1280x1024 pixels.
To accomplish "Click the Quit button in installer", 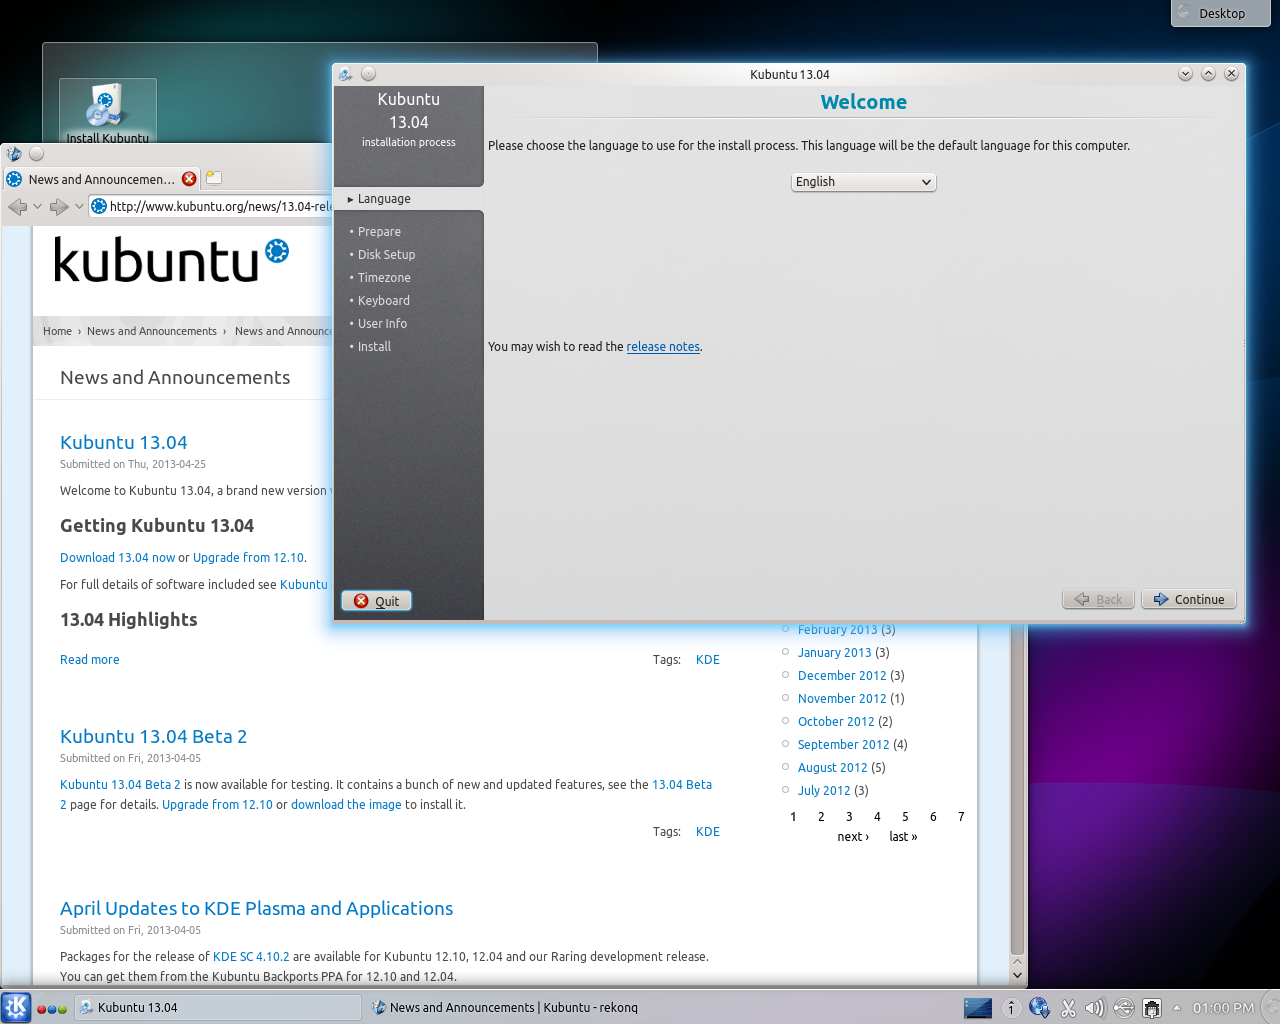I will pyautogui.click(x=377, y=601).
